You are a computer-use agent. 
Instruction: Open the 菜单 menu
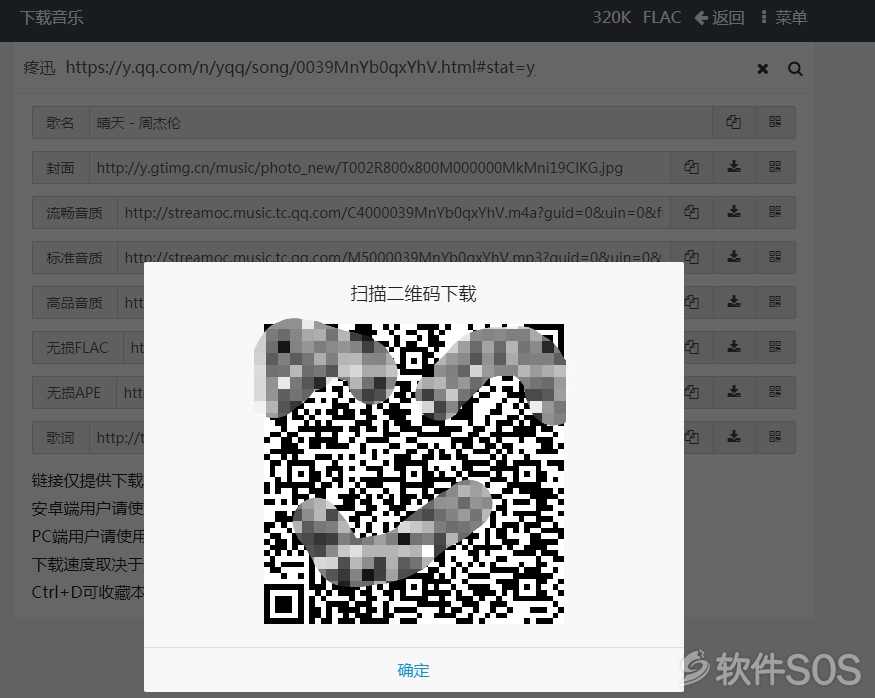pyautogui.click(x=783, y=18)
